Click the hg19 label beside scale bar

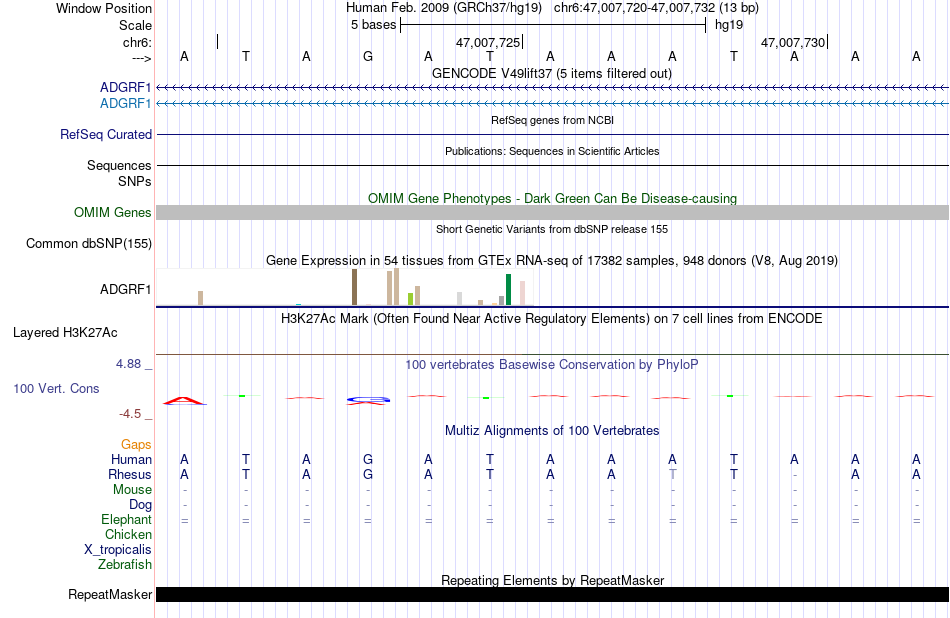pyautogui.click(x=729, y=25)
